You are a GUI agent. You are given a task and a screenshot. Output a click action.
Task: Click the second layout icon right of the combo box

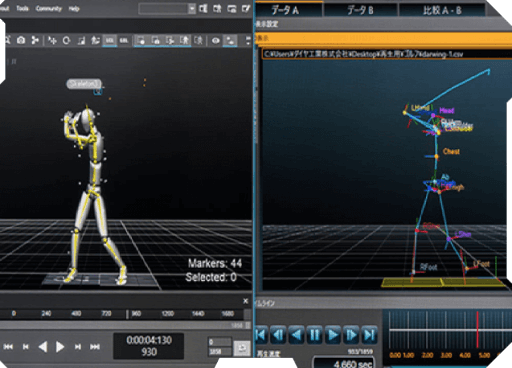pos(217,8)
